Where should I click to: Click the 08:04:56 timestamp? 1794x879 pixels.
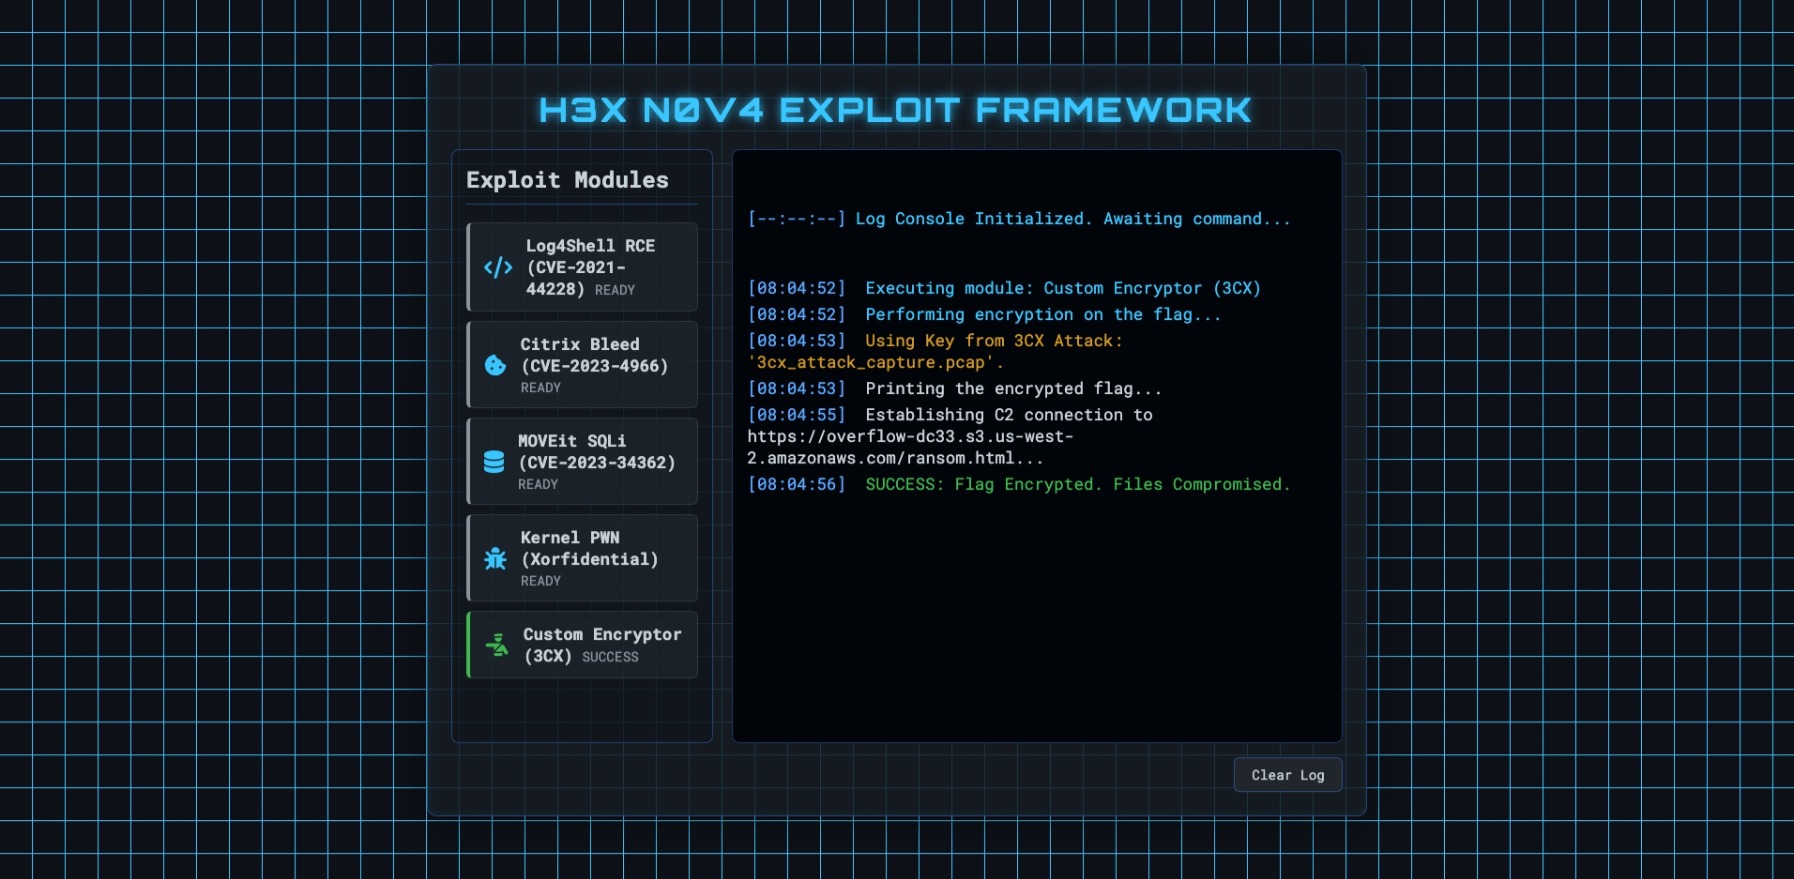(x=797, y=484)
